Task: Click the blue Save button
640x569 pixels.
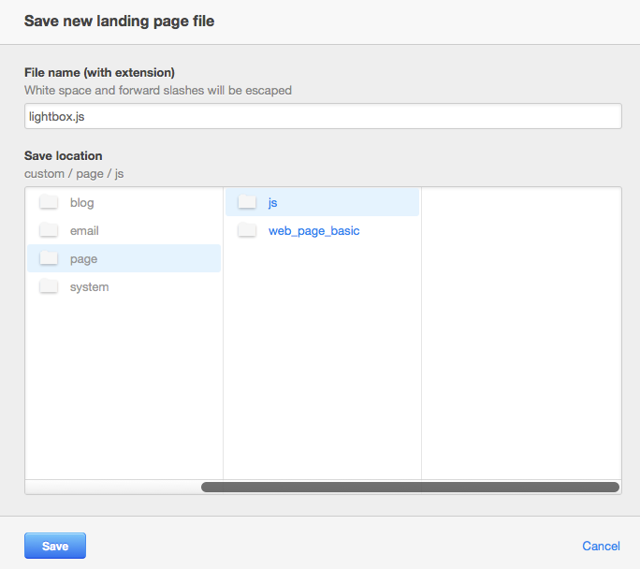Action: tap(55, 545)
